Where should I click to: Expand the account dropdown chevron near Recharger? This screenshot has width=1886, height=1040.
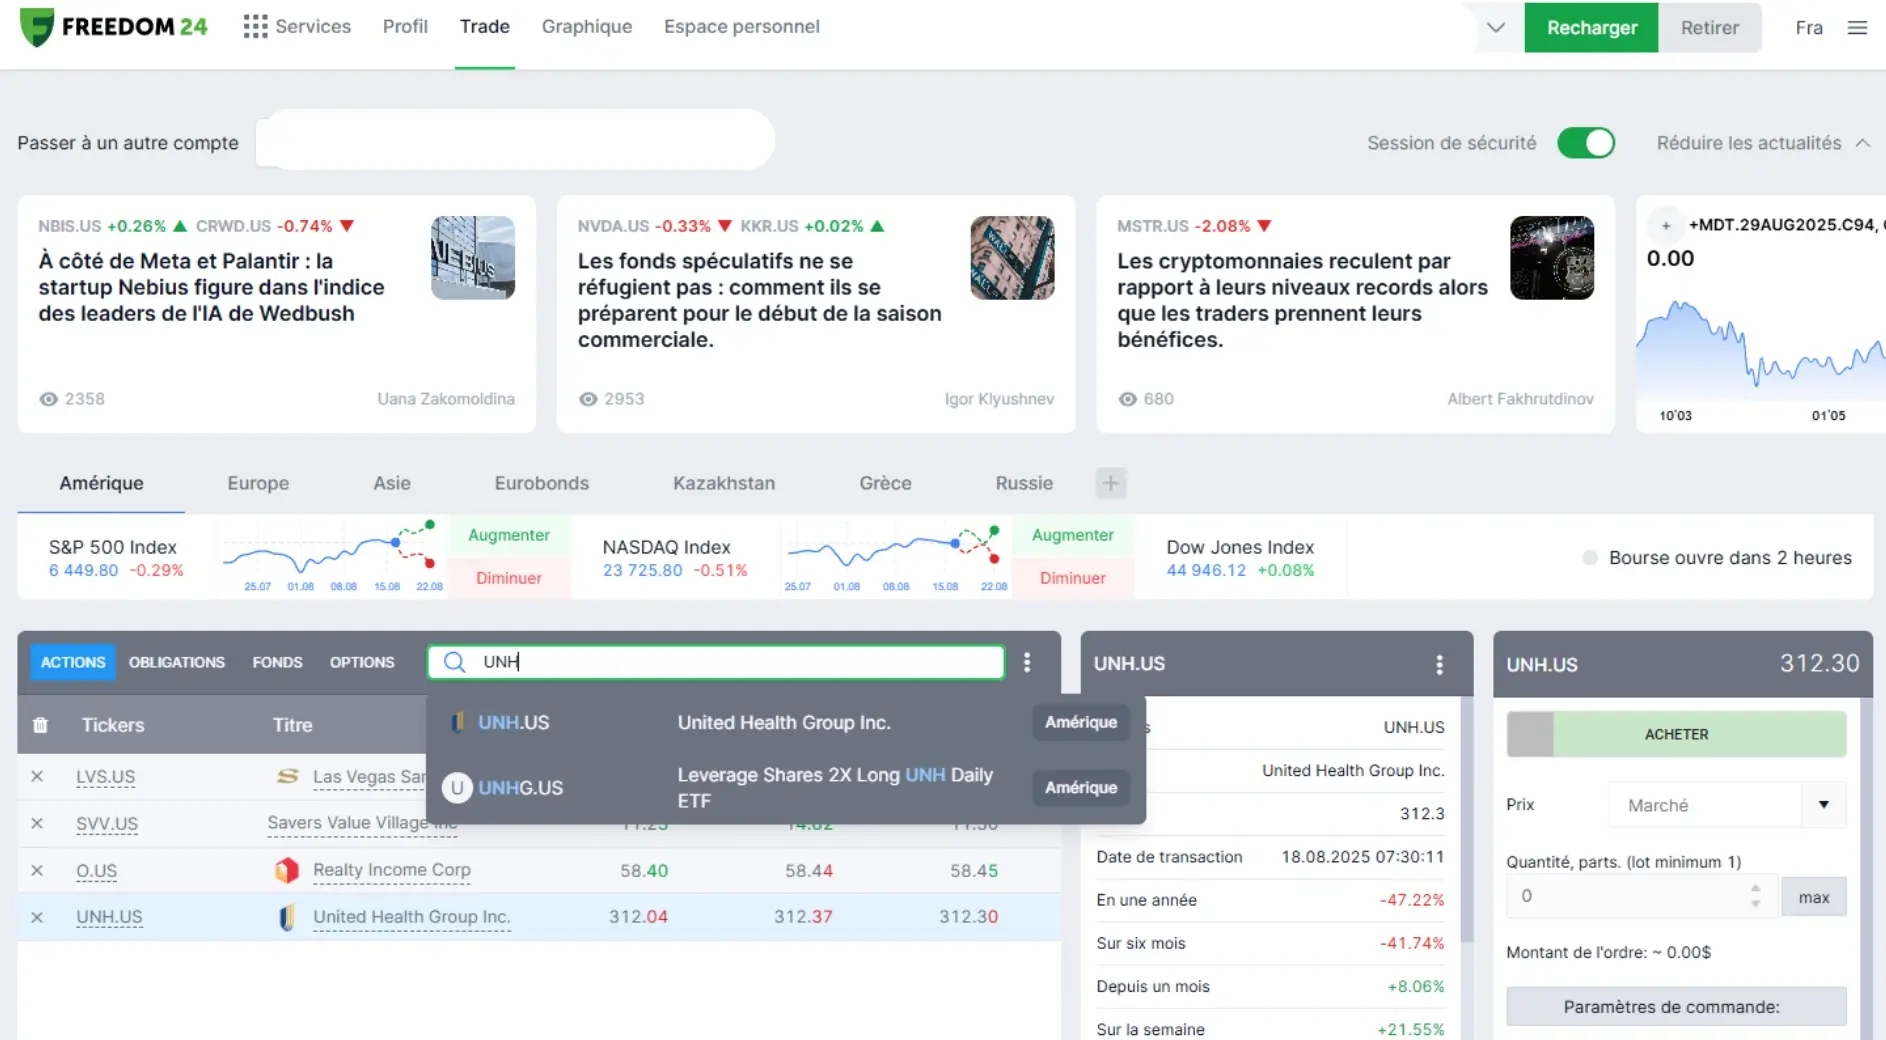[x=1496, y=27]
